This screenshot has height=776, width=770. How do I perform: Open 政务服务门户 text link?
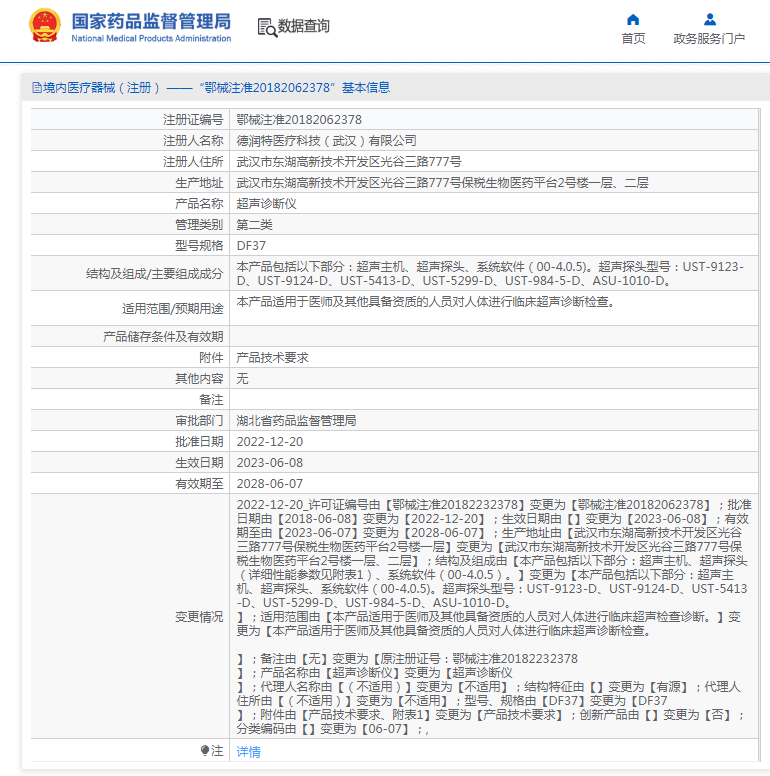(709, 39)
